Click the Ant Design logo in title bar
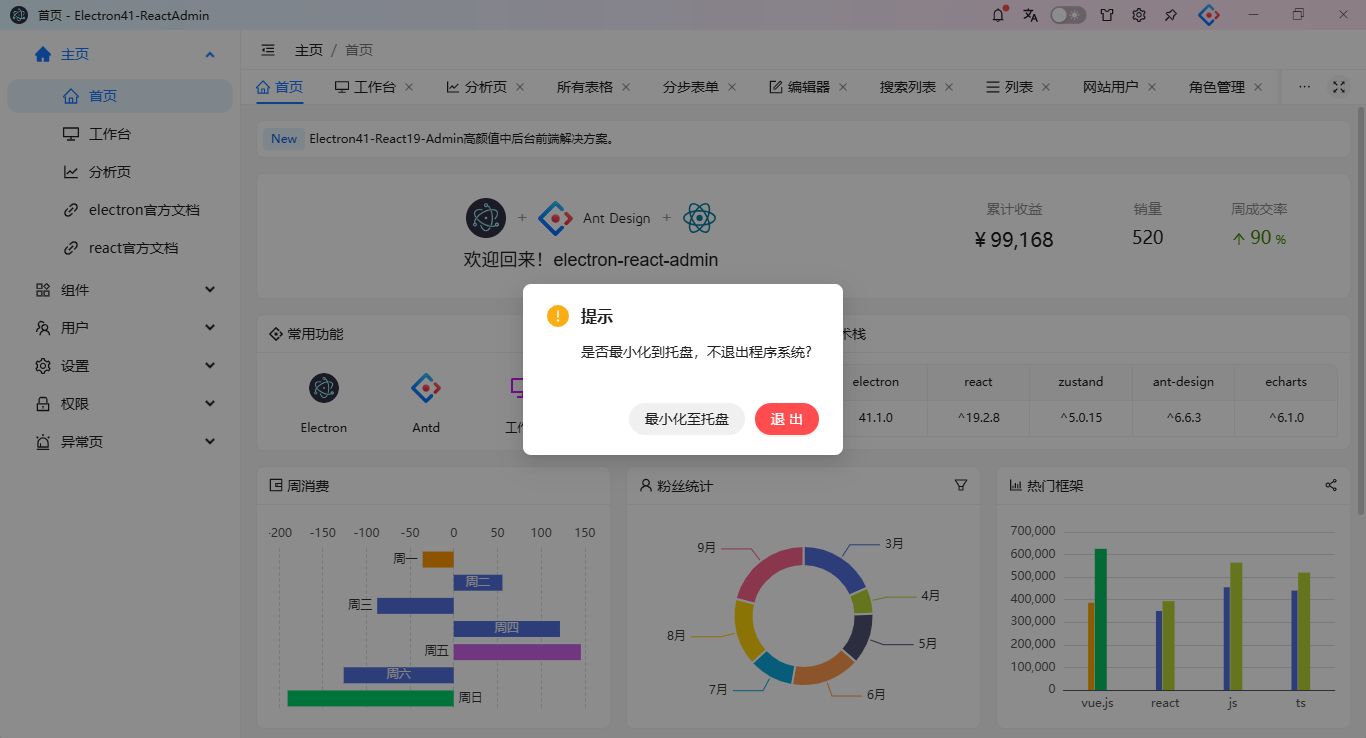 pos(1210,15)
